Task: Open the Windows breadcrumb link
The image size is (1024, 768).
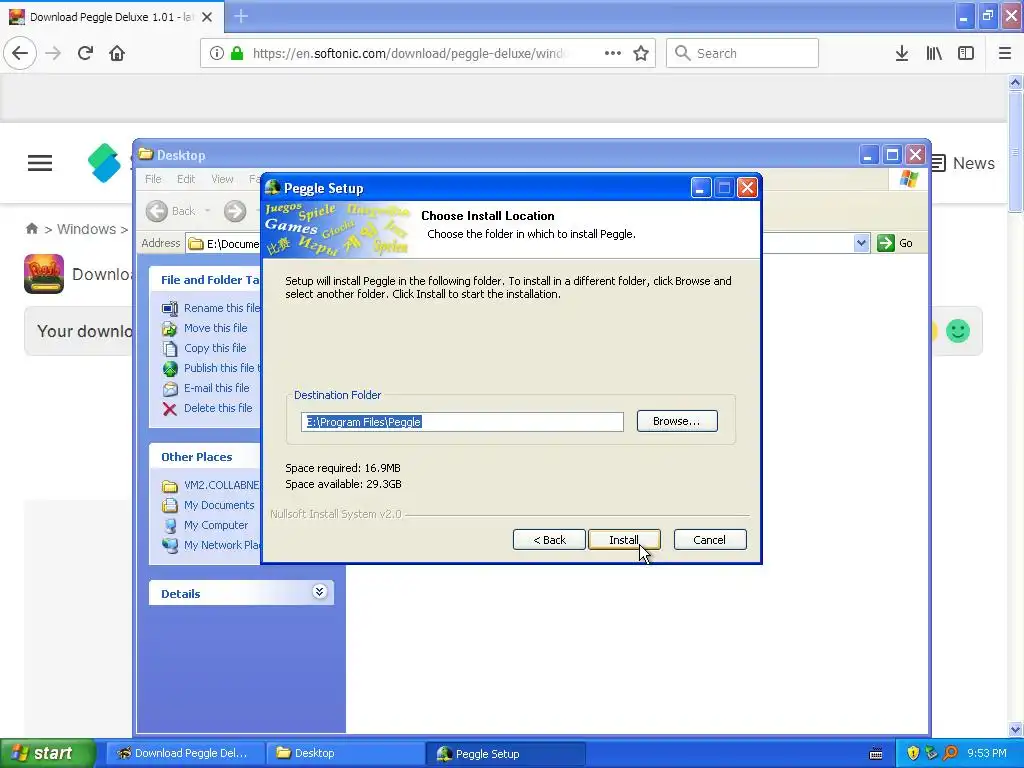Action: (x=86, y=229)
